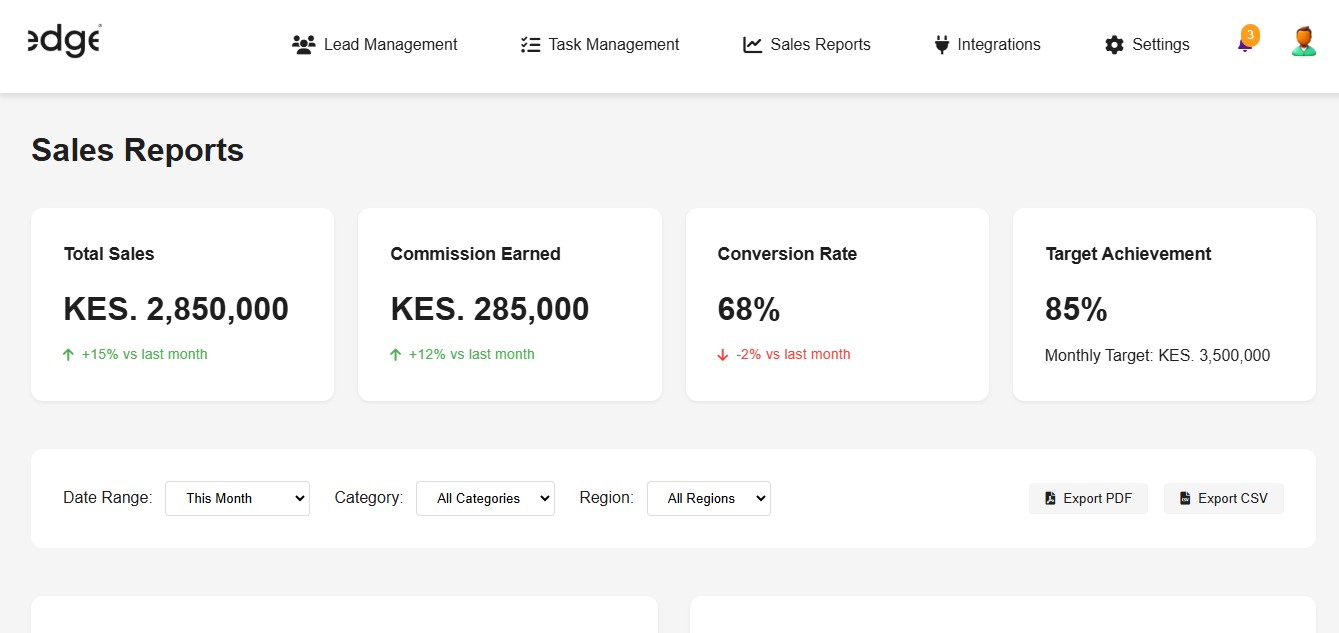The height and width of the screenshot is (633, 1339).
Task: Open the Region dropdown
Action: click(709, 498)
